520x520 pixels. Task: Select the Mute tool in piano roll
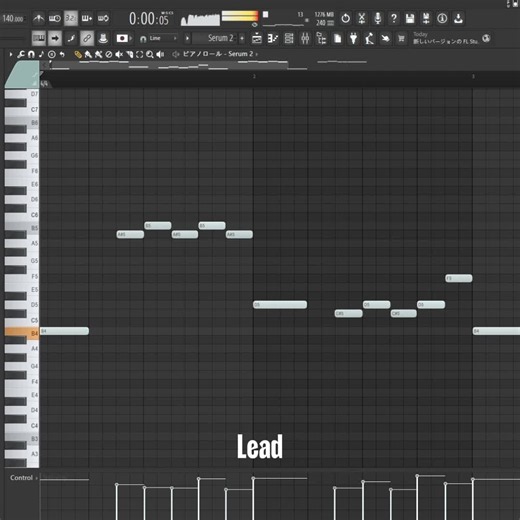pyautogui.click(x=119, y=54)
